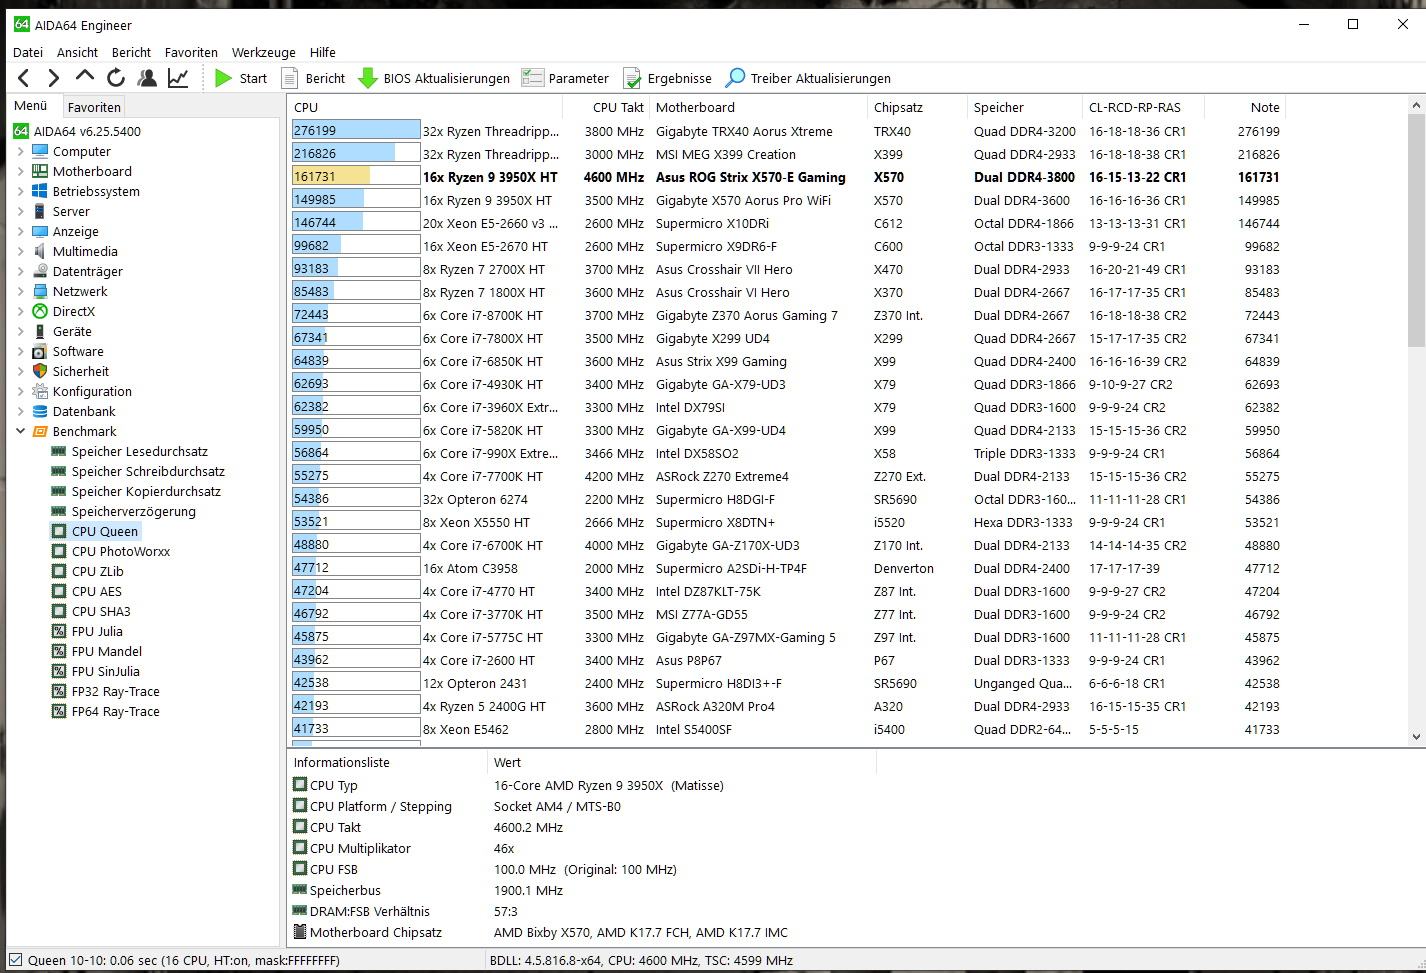Expand the Datenträger tree node
This screenshot has height=973, width=1426.
click(20, 271)
